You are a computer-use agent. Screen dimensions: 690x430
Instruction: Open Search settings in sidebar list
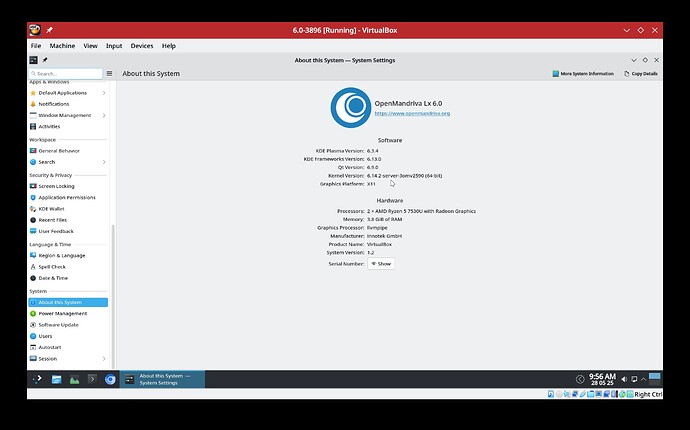[x=68, y=162]
